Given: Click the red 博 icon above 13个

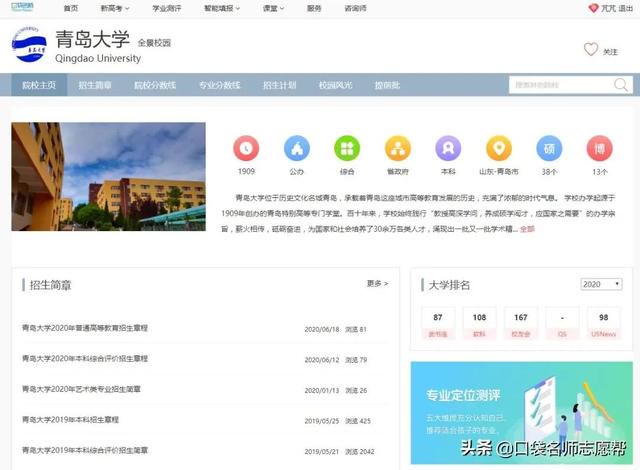Looking at the screenshot, I should point(600,148).
